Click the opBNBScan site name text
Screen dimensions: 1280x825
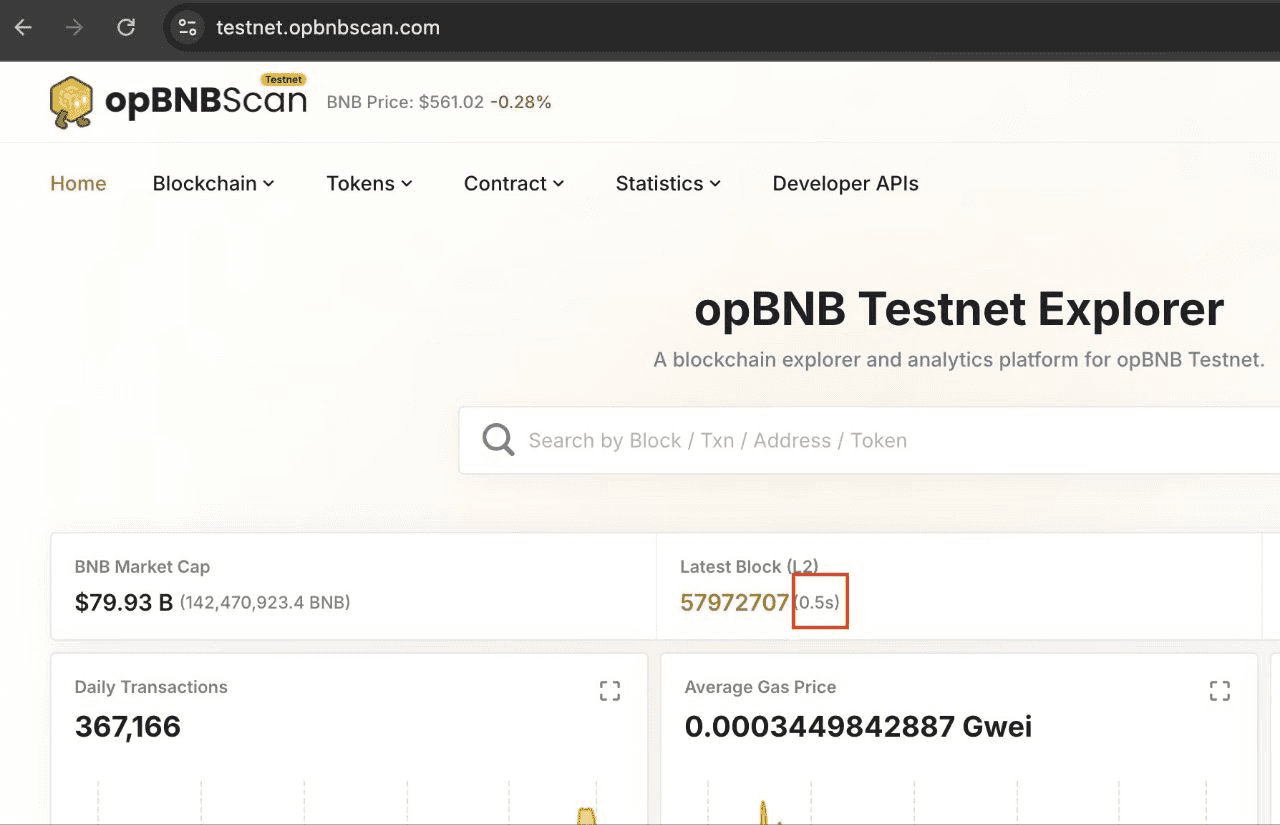click(x=205, y=102)
